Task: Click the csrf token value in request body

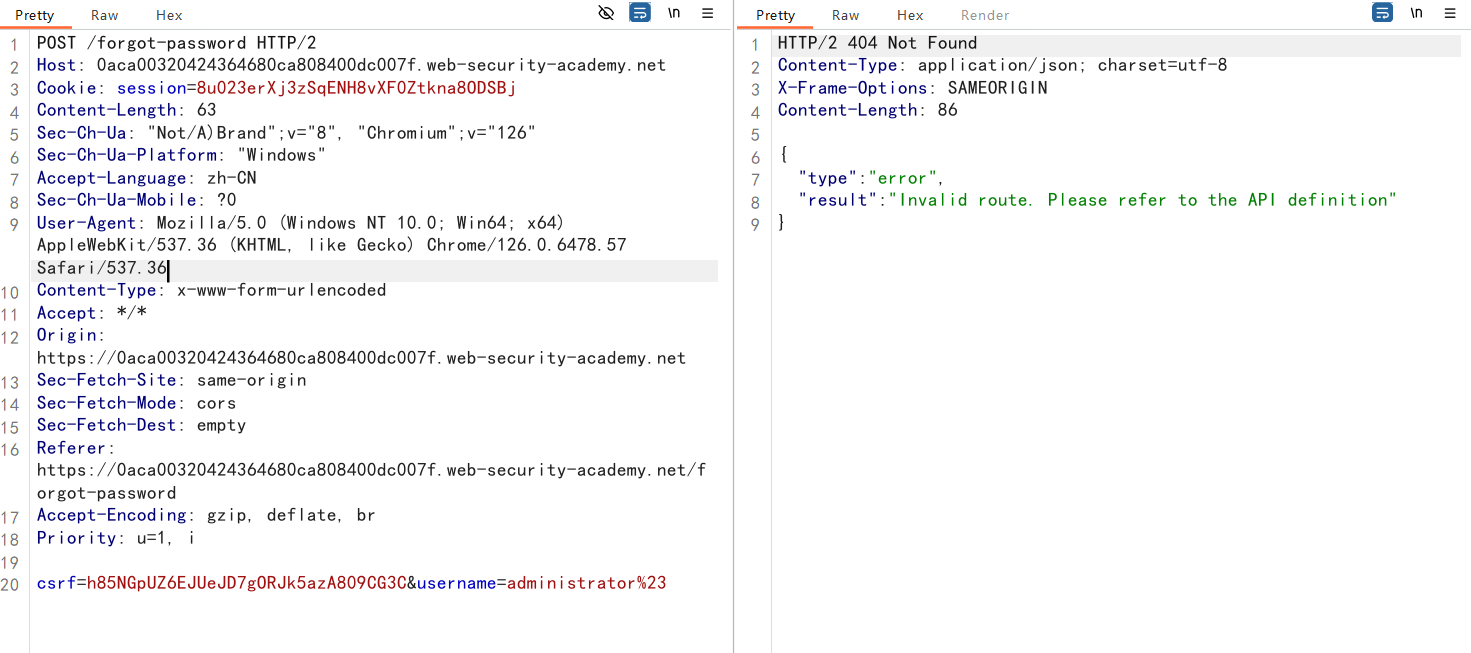Action: coord(246,583)
